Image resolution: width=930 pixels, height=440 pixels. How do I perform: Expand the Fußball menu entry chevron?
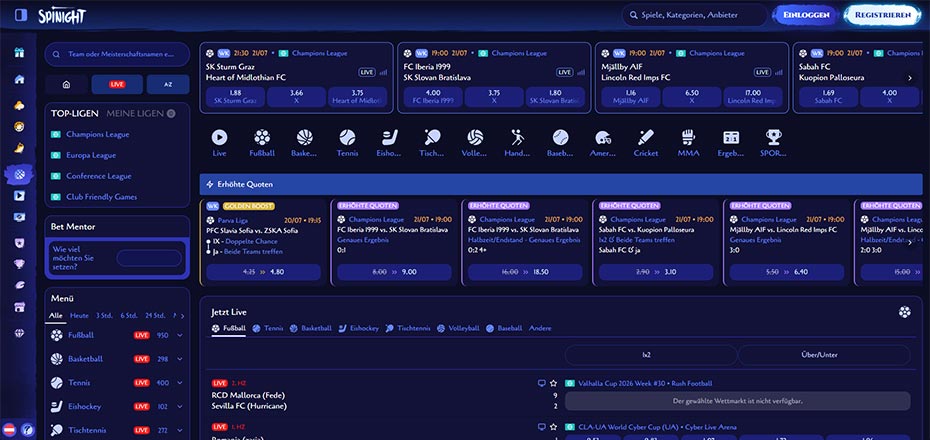tap(180, 336)
